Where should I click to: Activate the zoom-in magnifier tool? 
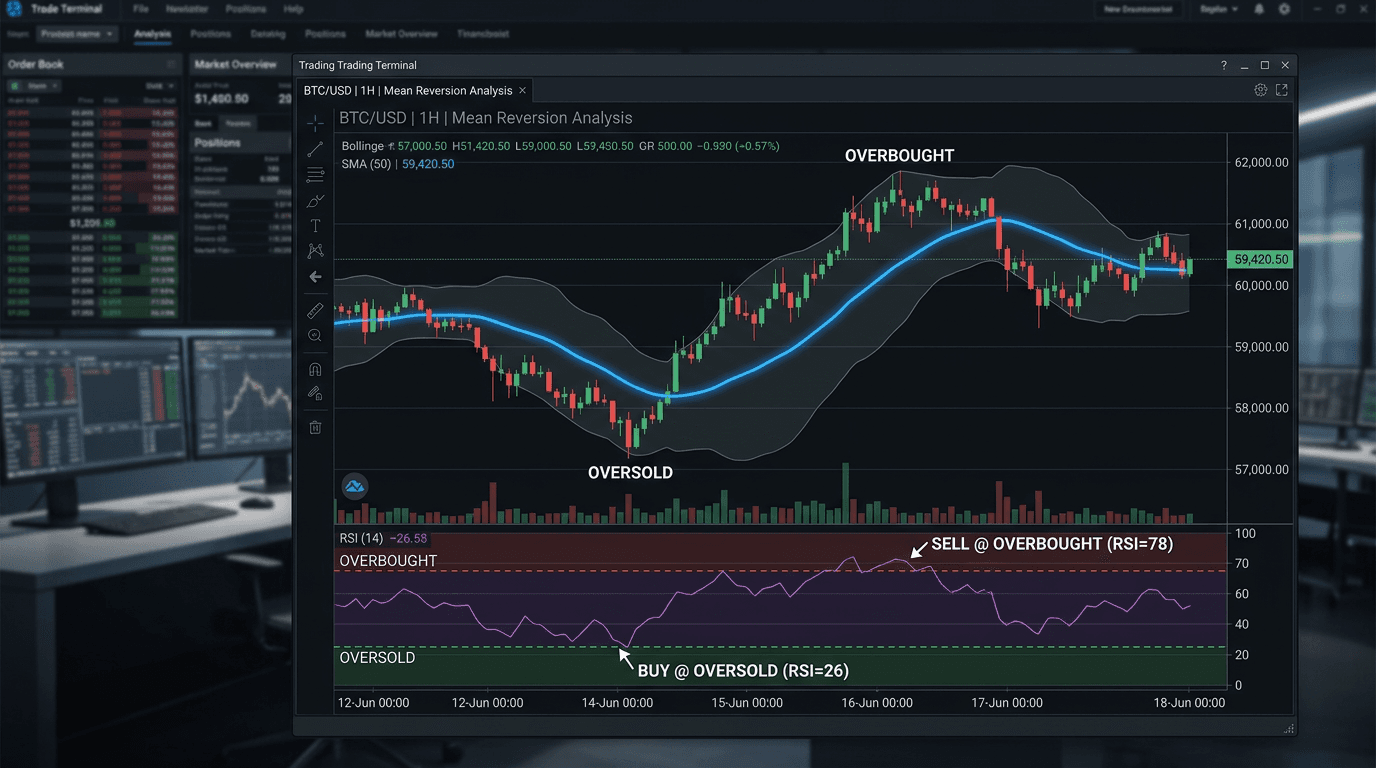pos(315,335)
